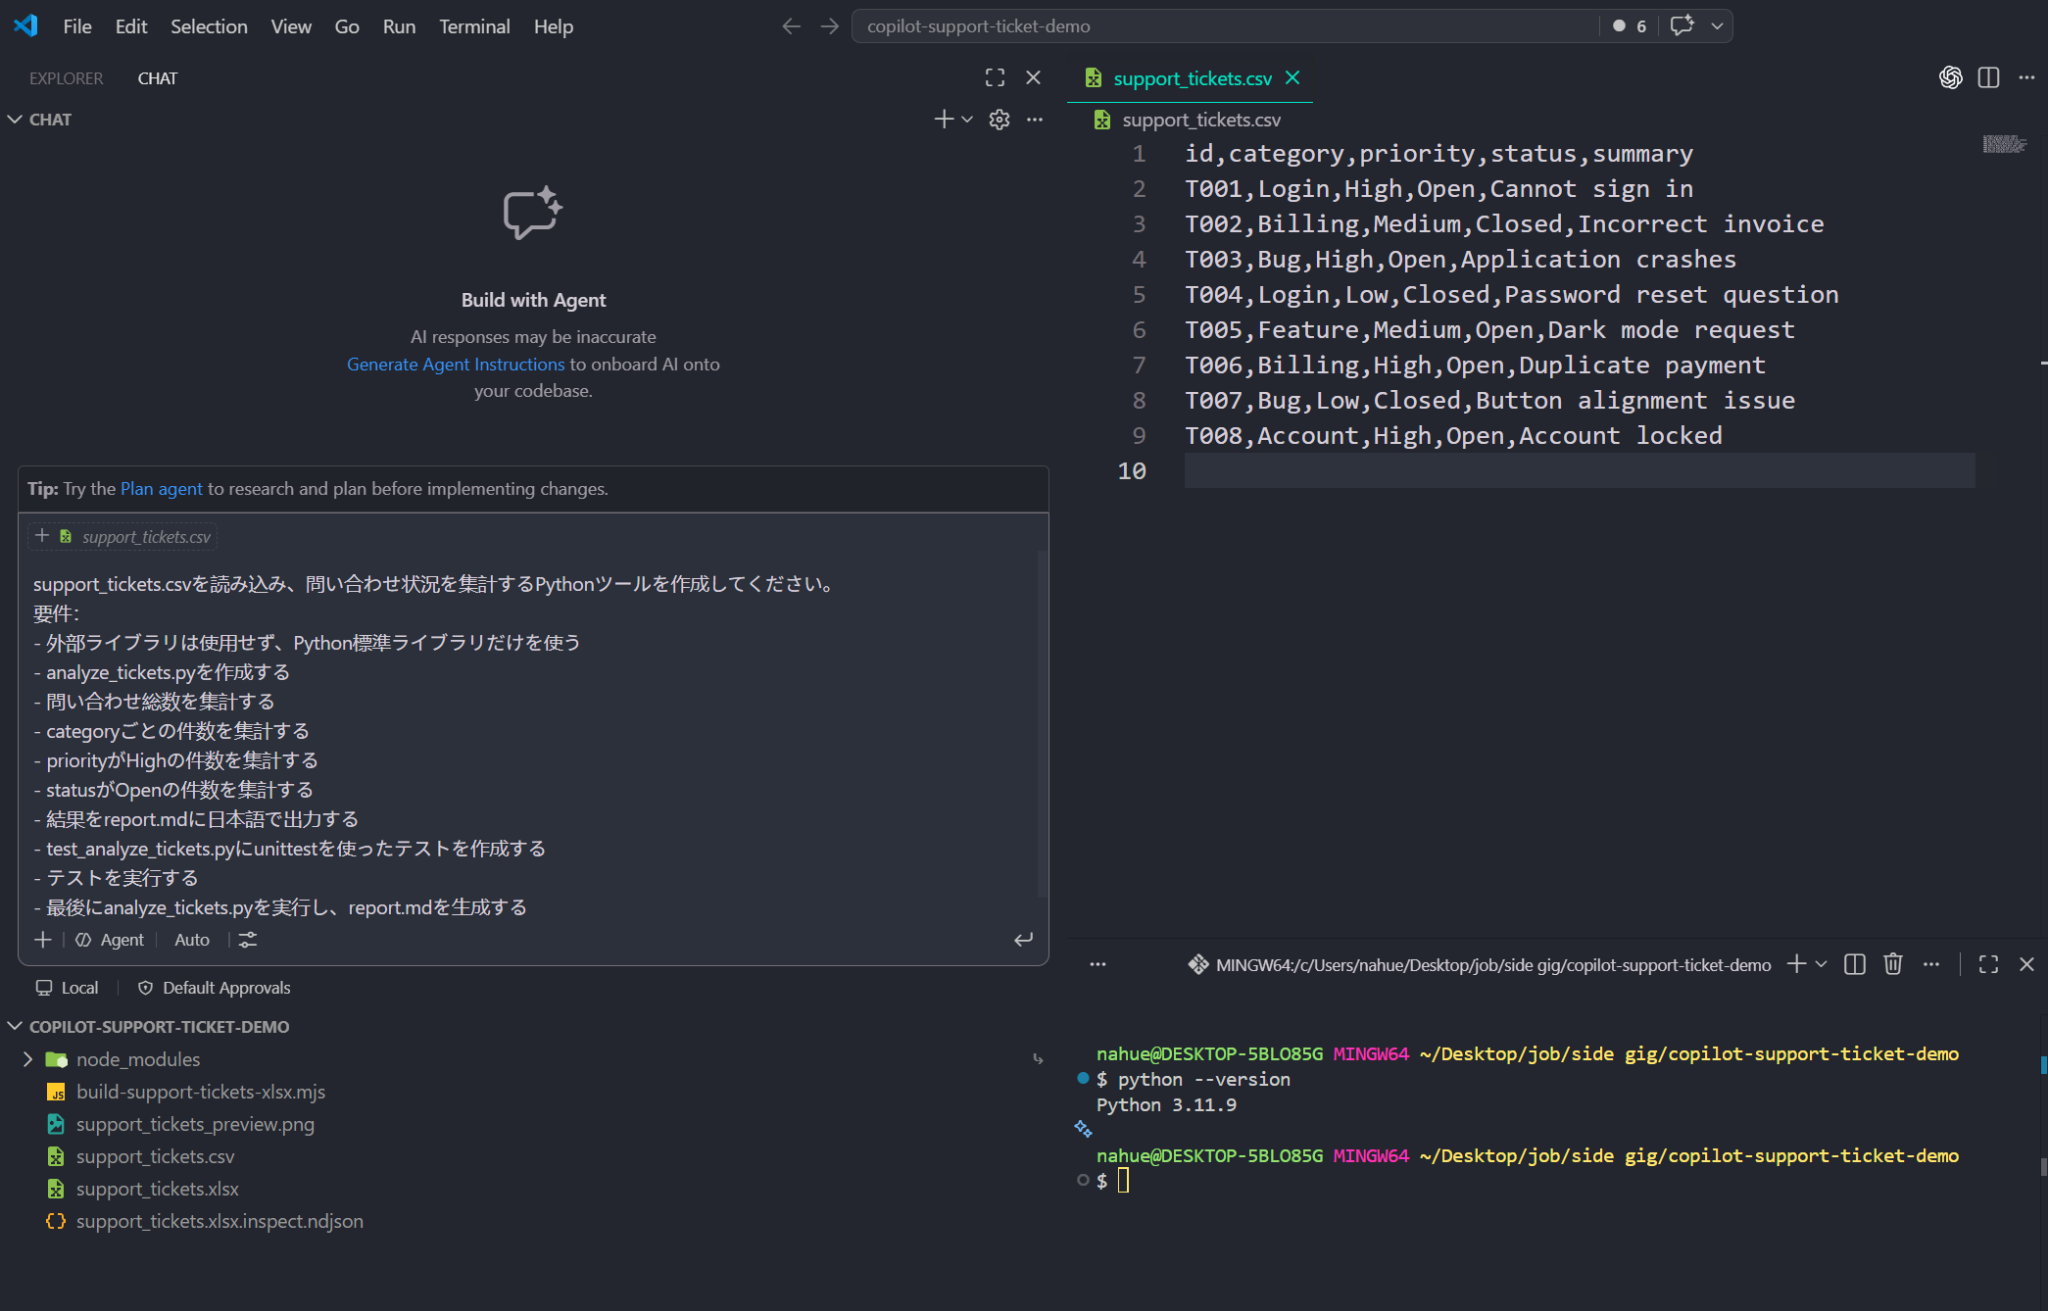Image resolution: width=2048 pixels, height=1311 pixels.
Task: Split the editor to the right
Action: 1989,77
